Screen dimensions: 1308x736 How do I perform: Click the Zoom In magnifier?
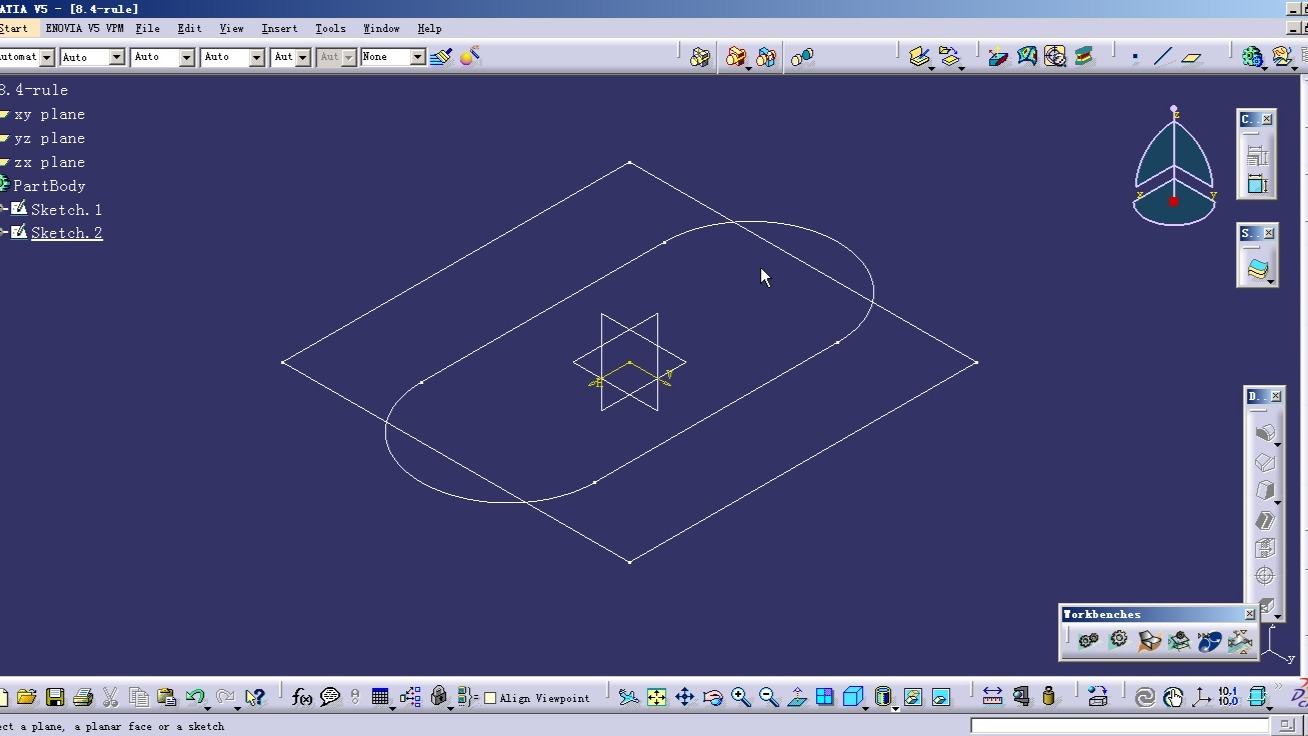(x=741, y=697)
